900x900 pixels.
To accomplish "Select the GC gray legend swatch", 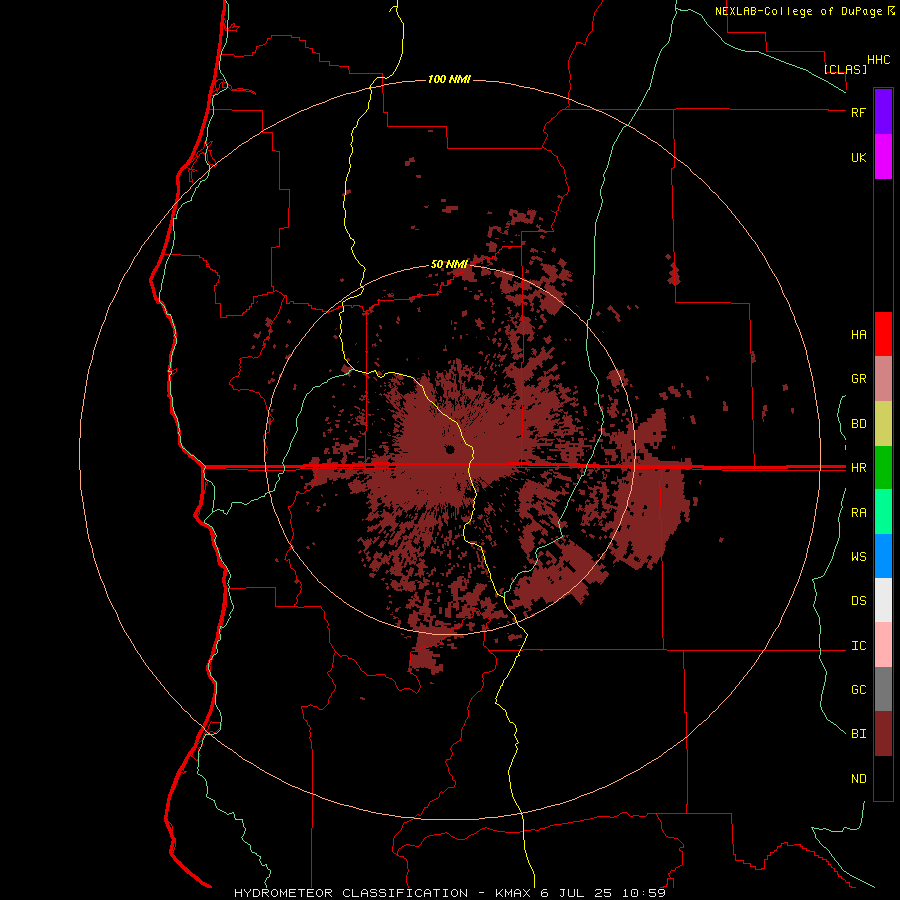I will click(x=883, y=689).
